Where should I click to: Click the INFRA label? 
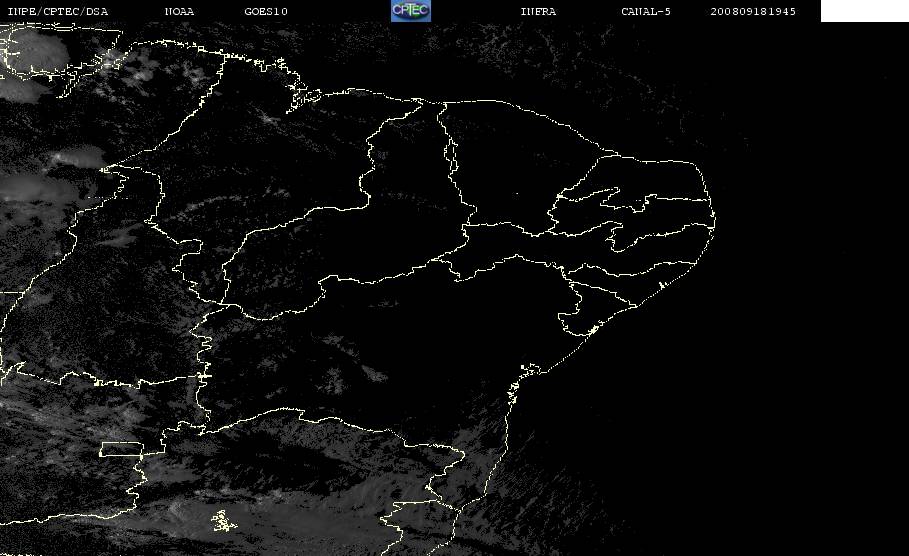pyautogui.click(x=538, y=11)
